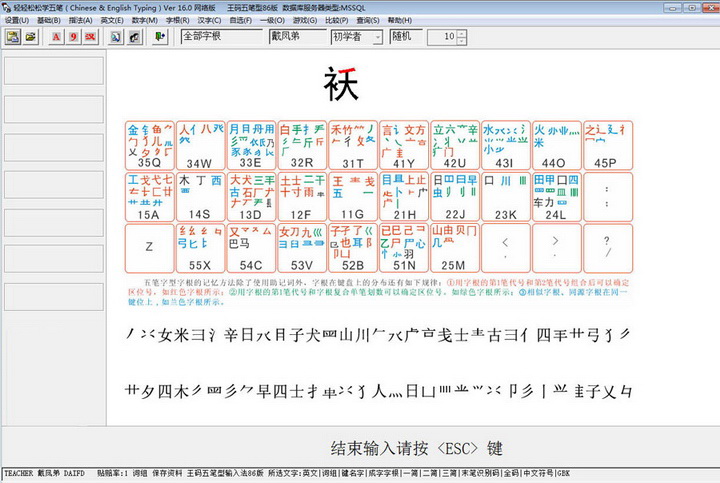The height and width of the screenshot is (483, 720).
Task: Click the 24L key on keyboard chart
Action: [x=557, y=197]
